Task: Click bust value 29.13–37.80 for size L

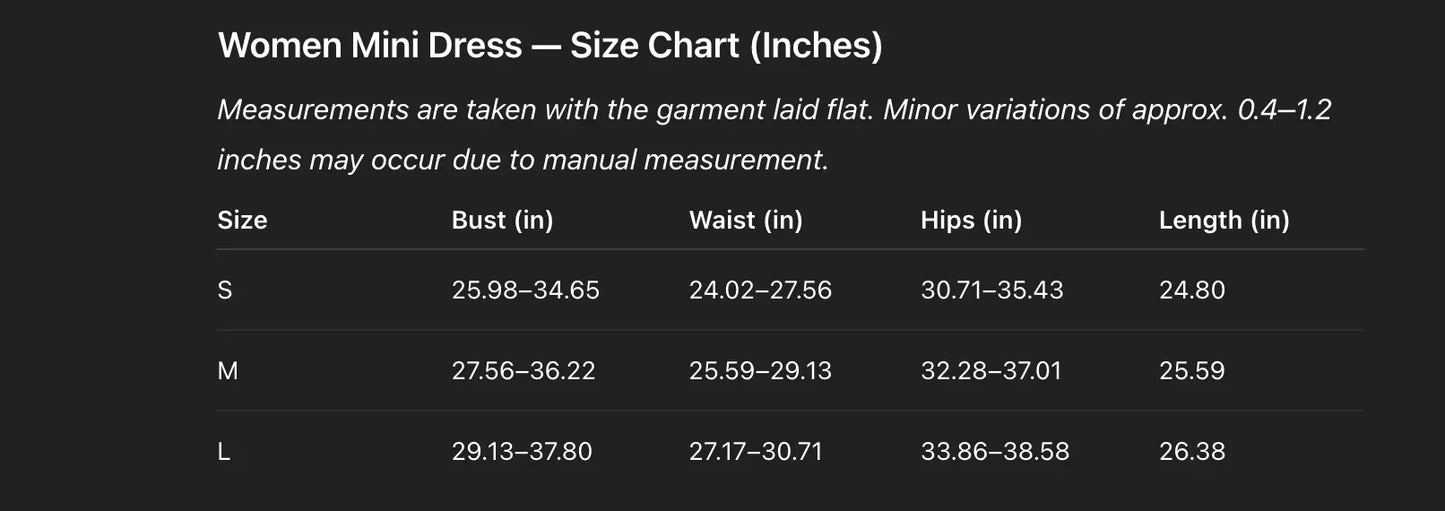Action: tap(522, 452)
